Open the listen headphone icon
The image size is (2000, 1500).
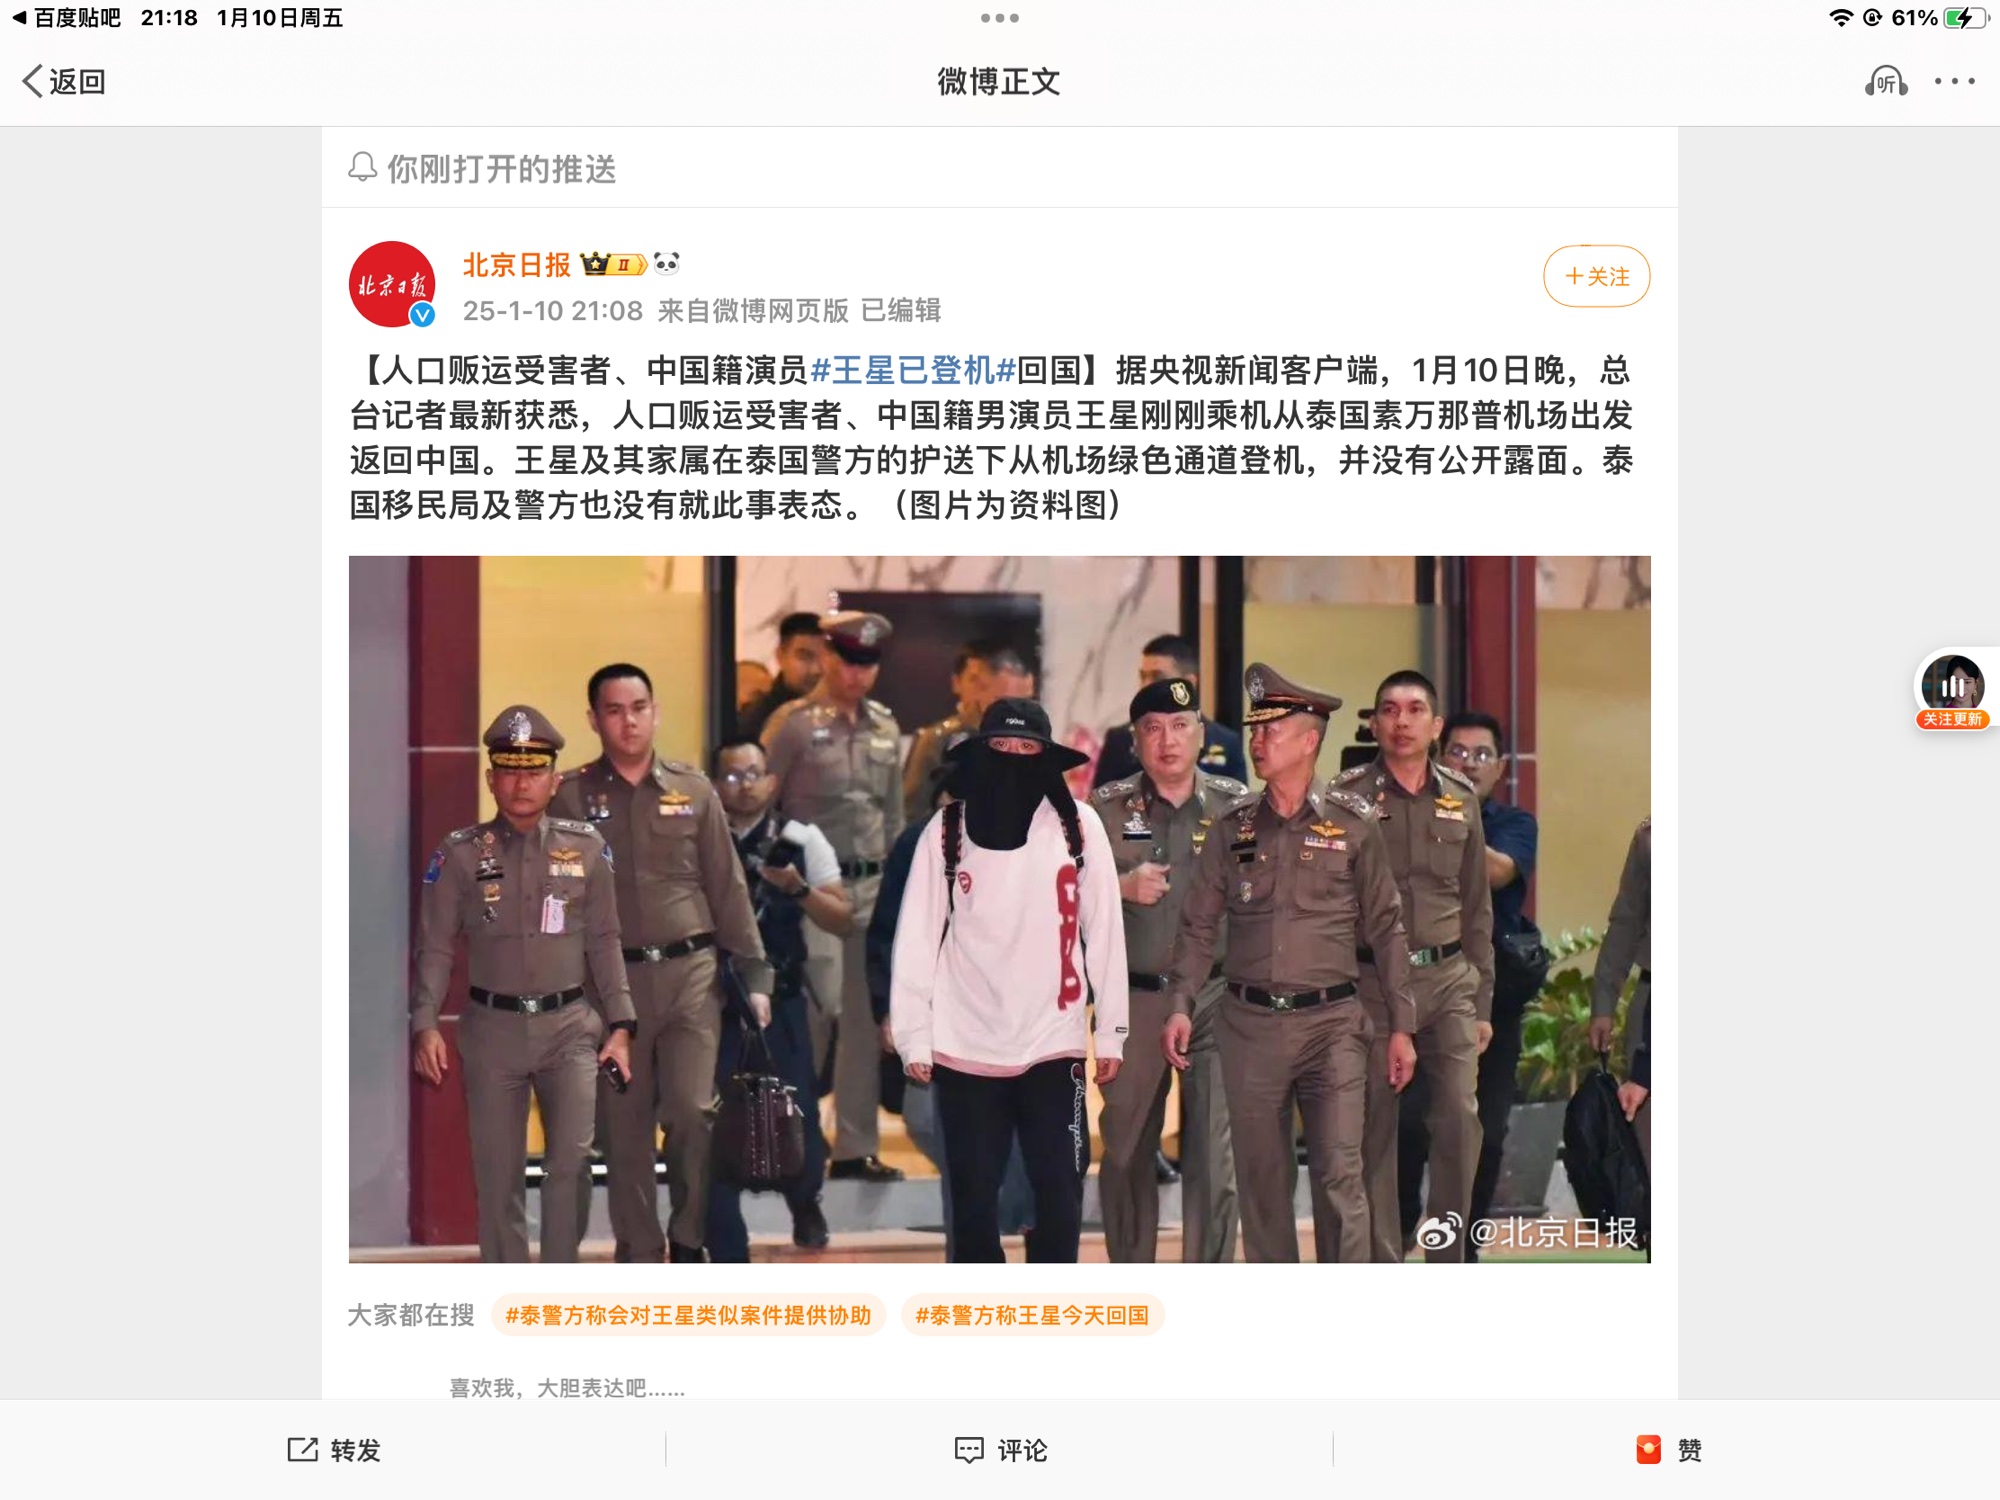click(1885, 81)
